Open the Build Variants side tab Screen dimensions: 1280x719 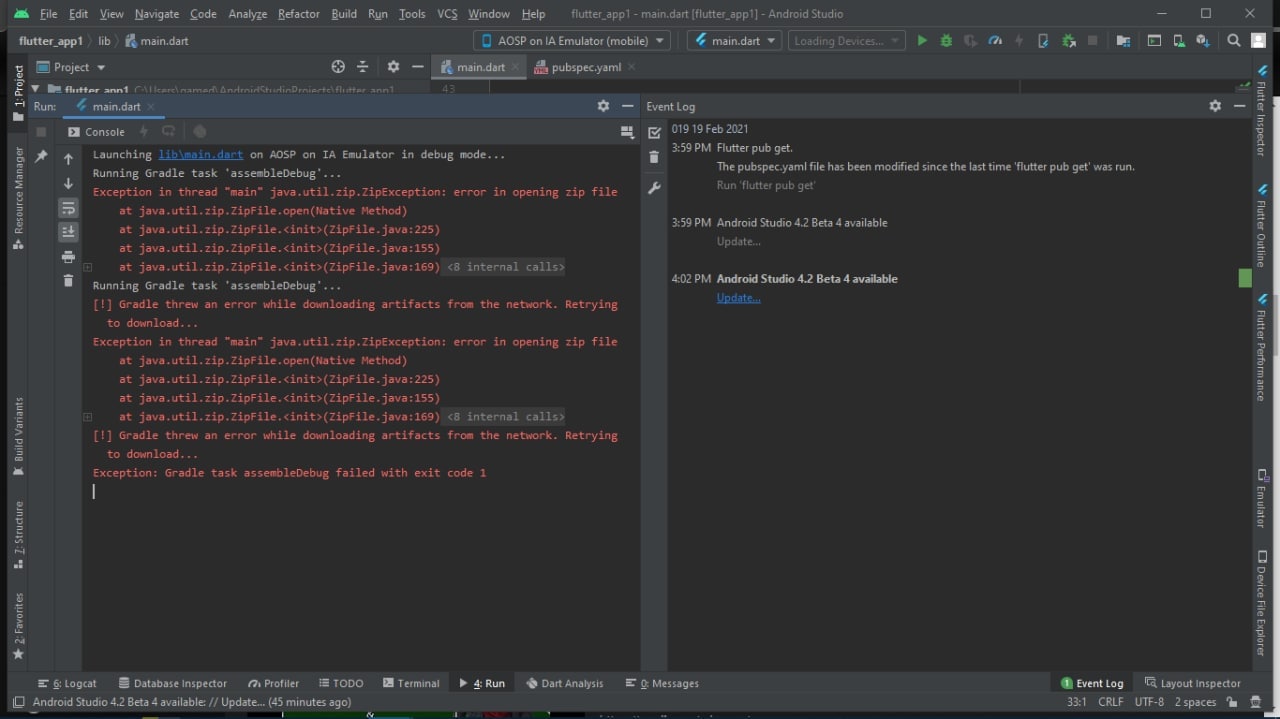click(x=18, y=436)
